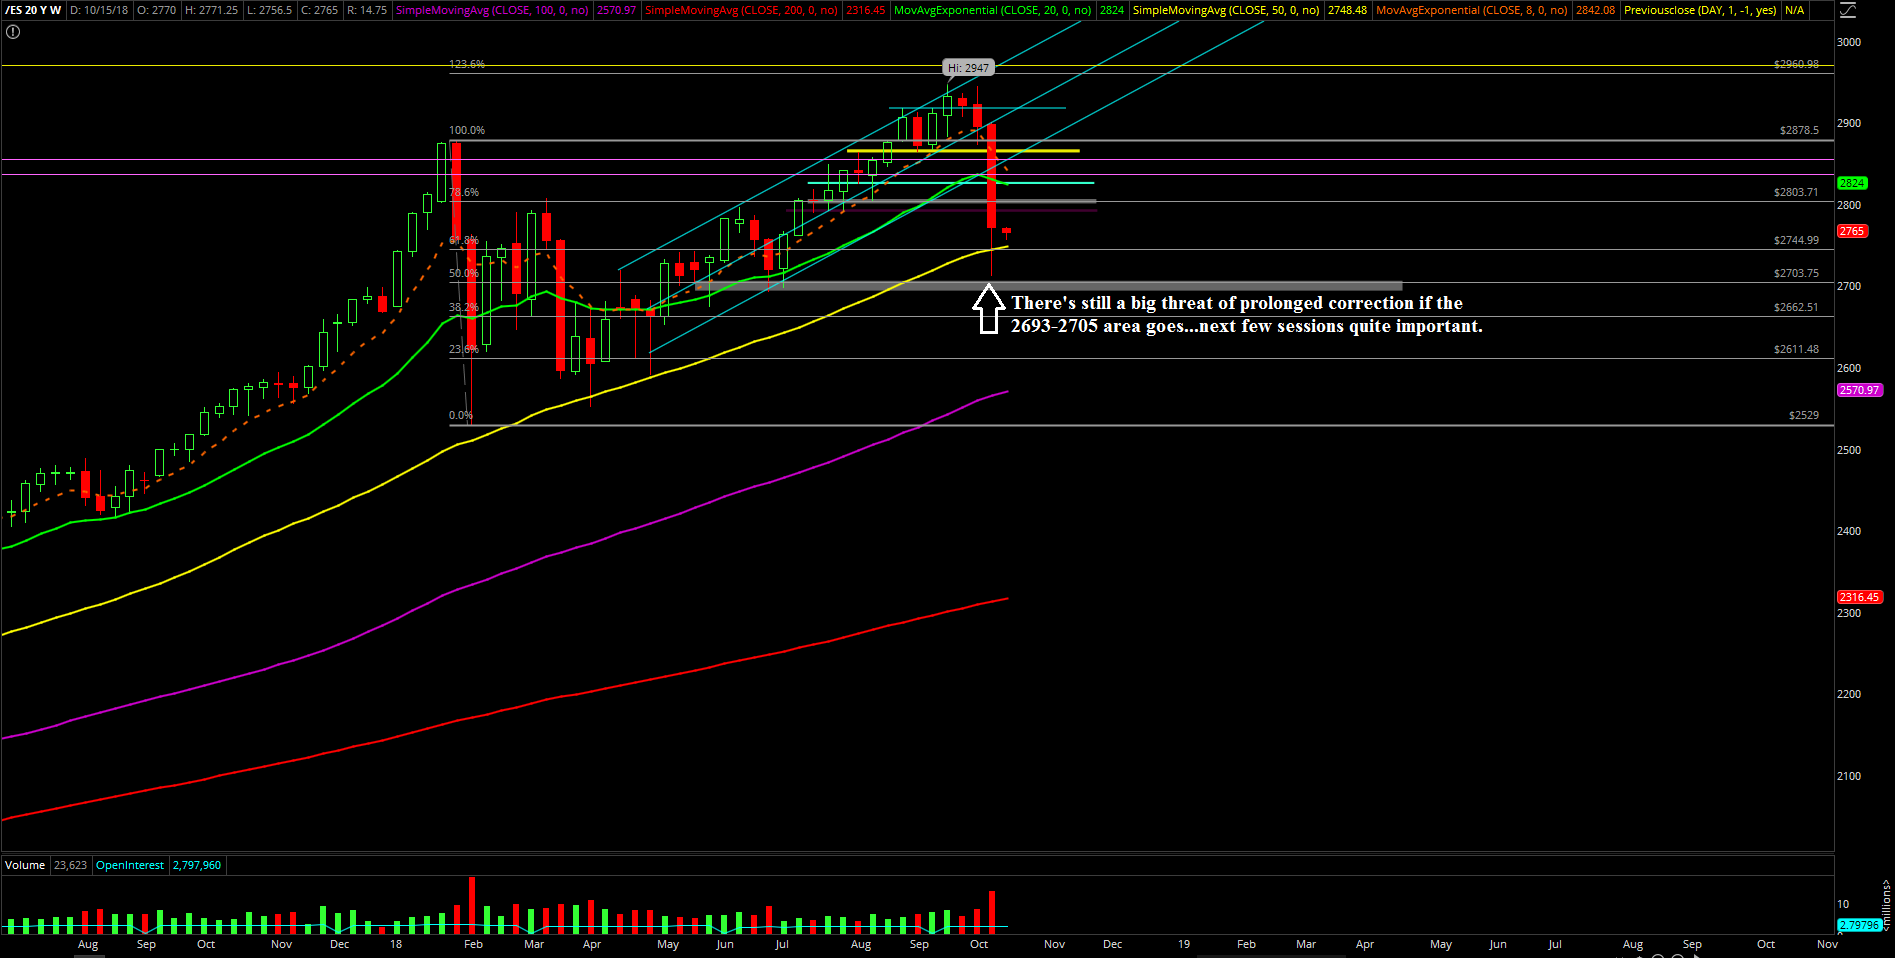Select the SimpleMovingAvg (CLOSE, 50, 0, no) study label

(1226, 10)
